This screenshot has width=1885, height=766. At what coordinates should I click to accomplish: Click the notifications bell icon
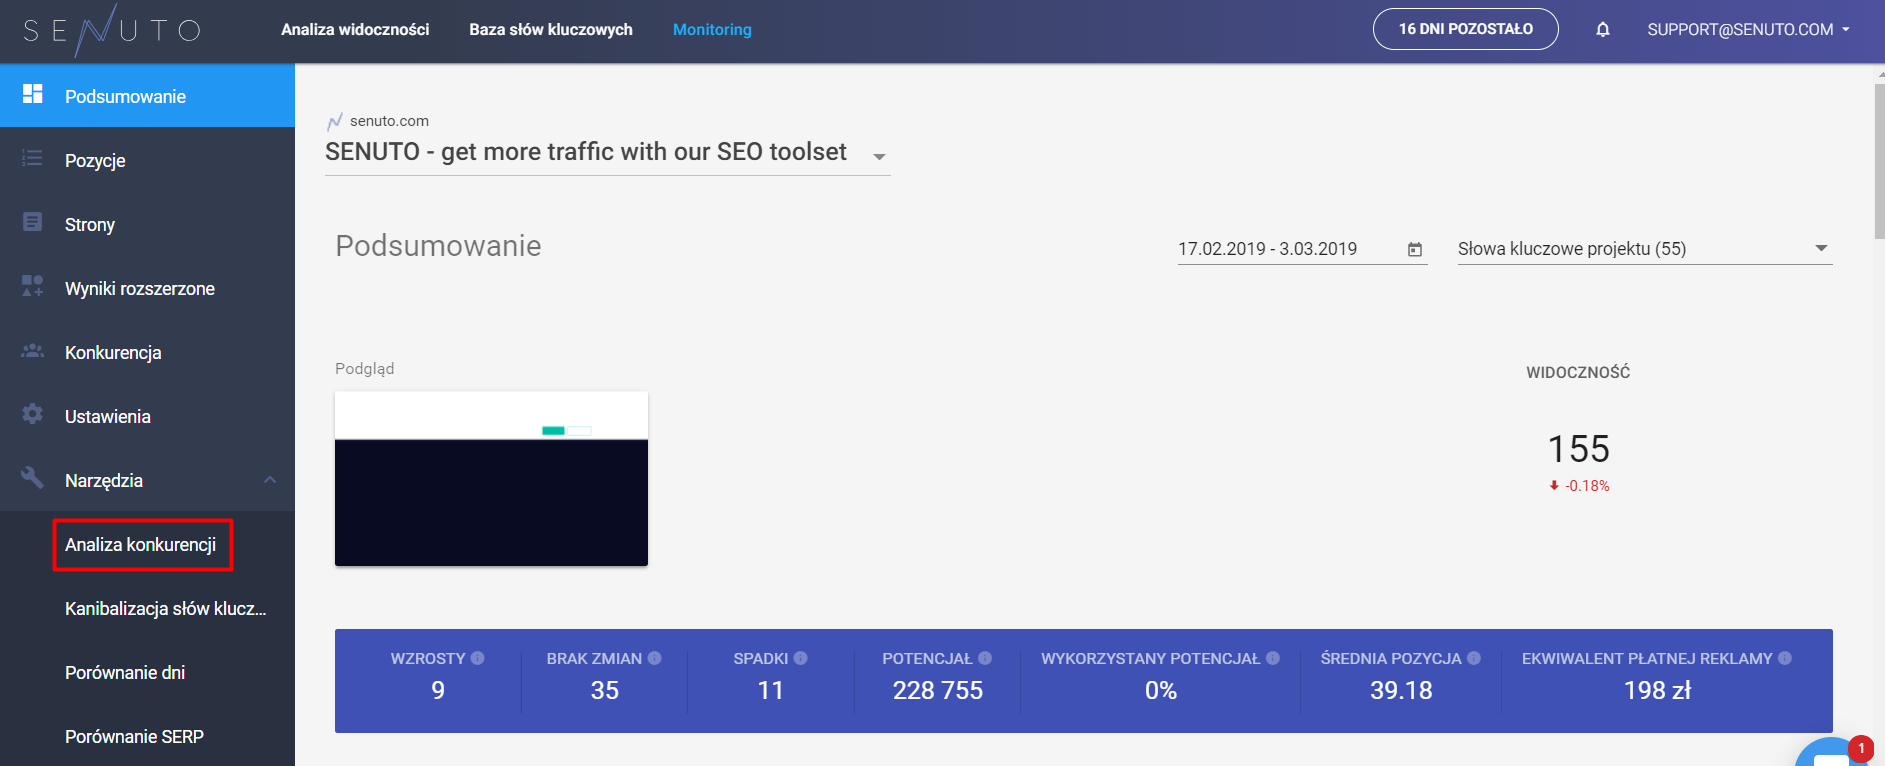click(x=1603, y=30)
